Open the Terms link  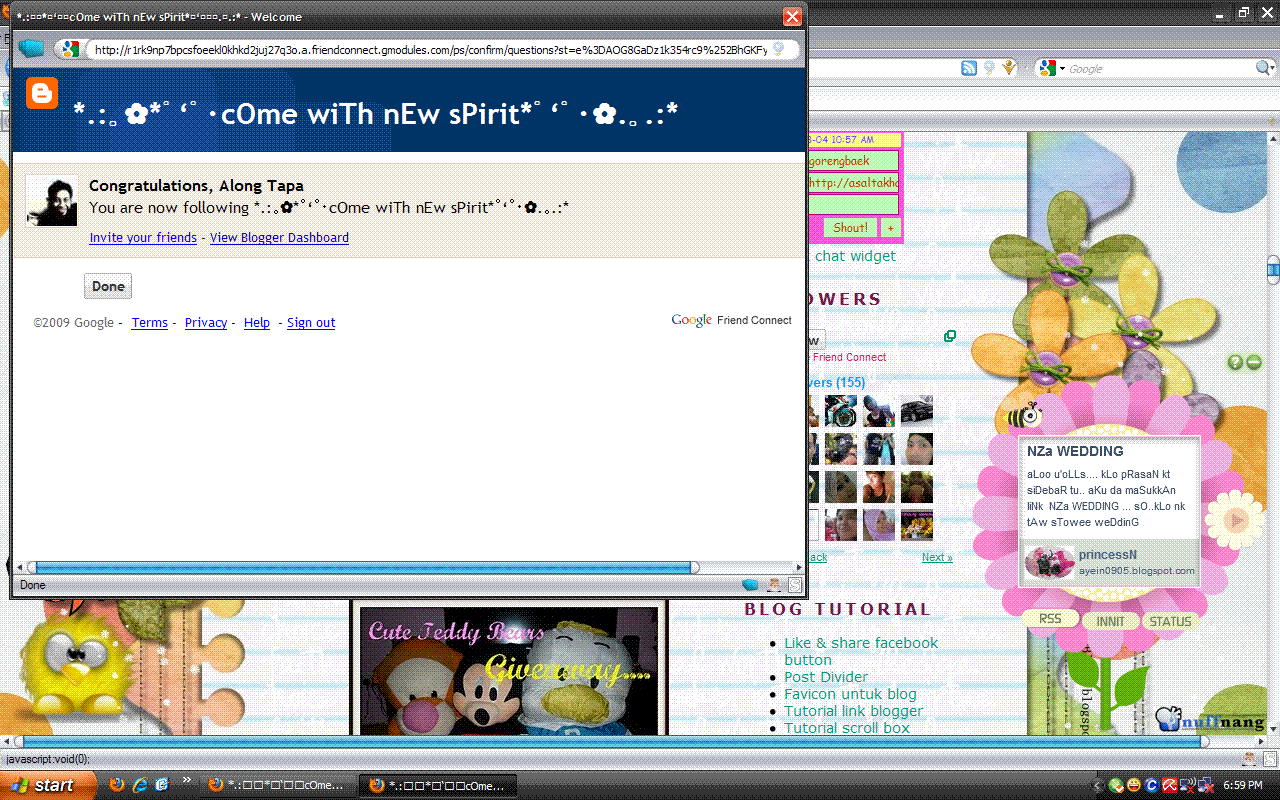pyautogui.click(x=150, y=323)
